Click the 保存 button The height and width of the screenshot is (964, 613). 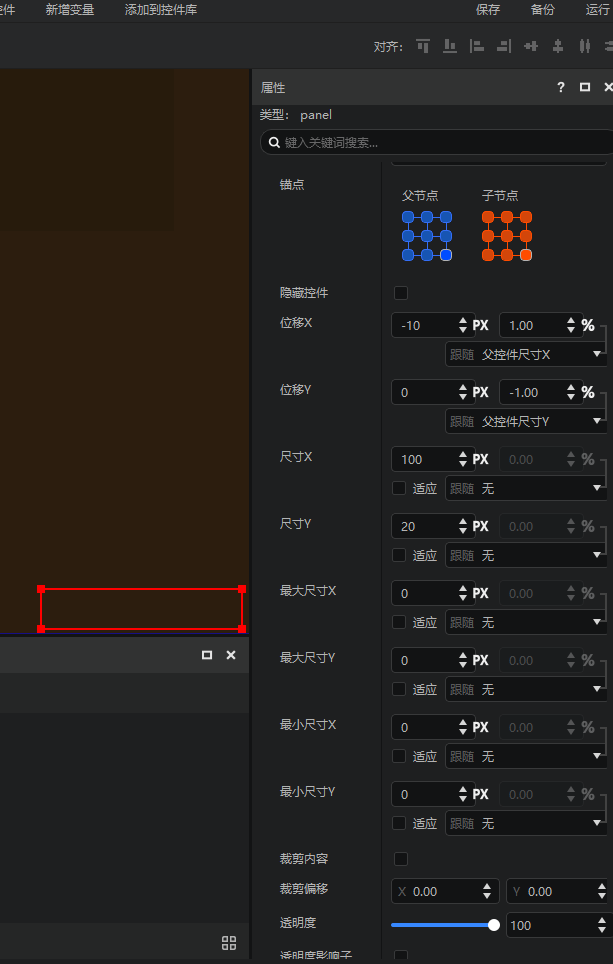pos(488,10)
